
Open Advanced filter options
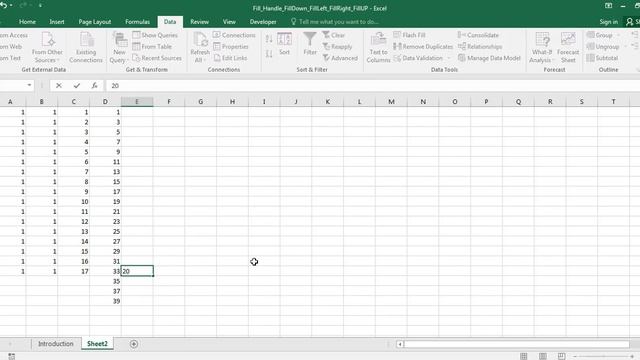340,58
